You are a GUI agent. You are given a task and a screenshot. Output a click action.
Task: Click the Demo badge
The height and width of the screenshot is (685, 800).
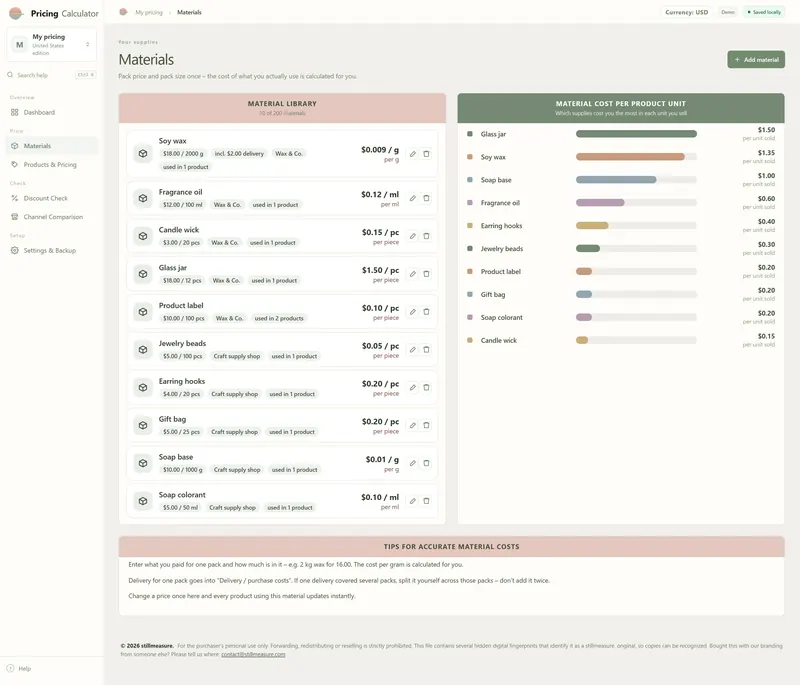click(x=728, y=12)
